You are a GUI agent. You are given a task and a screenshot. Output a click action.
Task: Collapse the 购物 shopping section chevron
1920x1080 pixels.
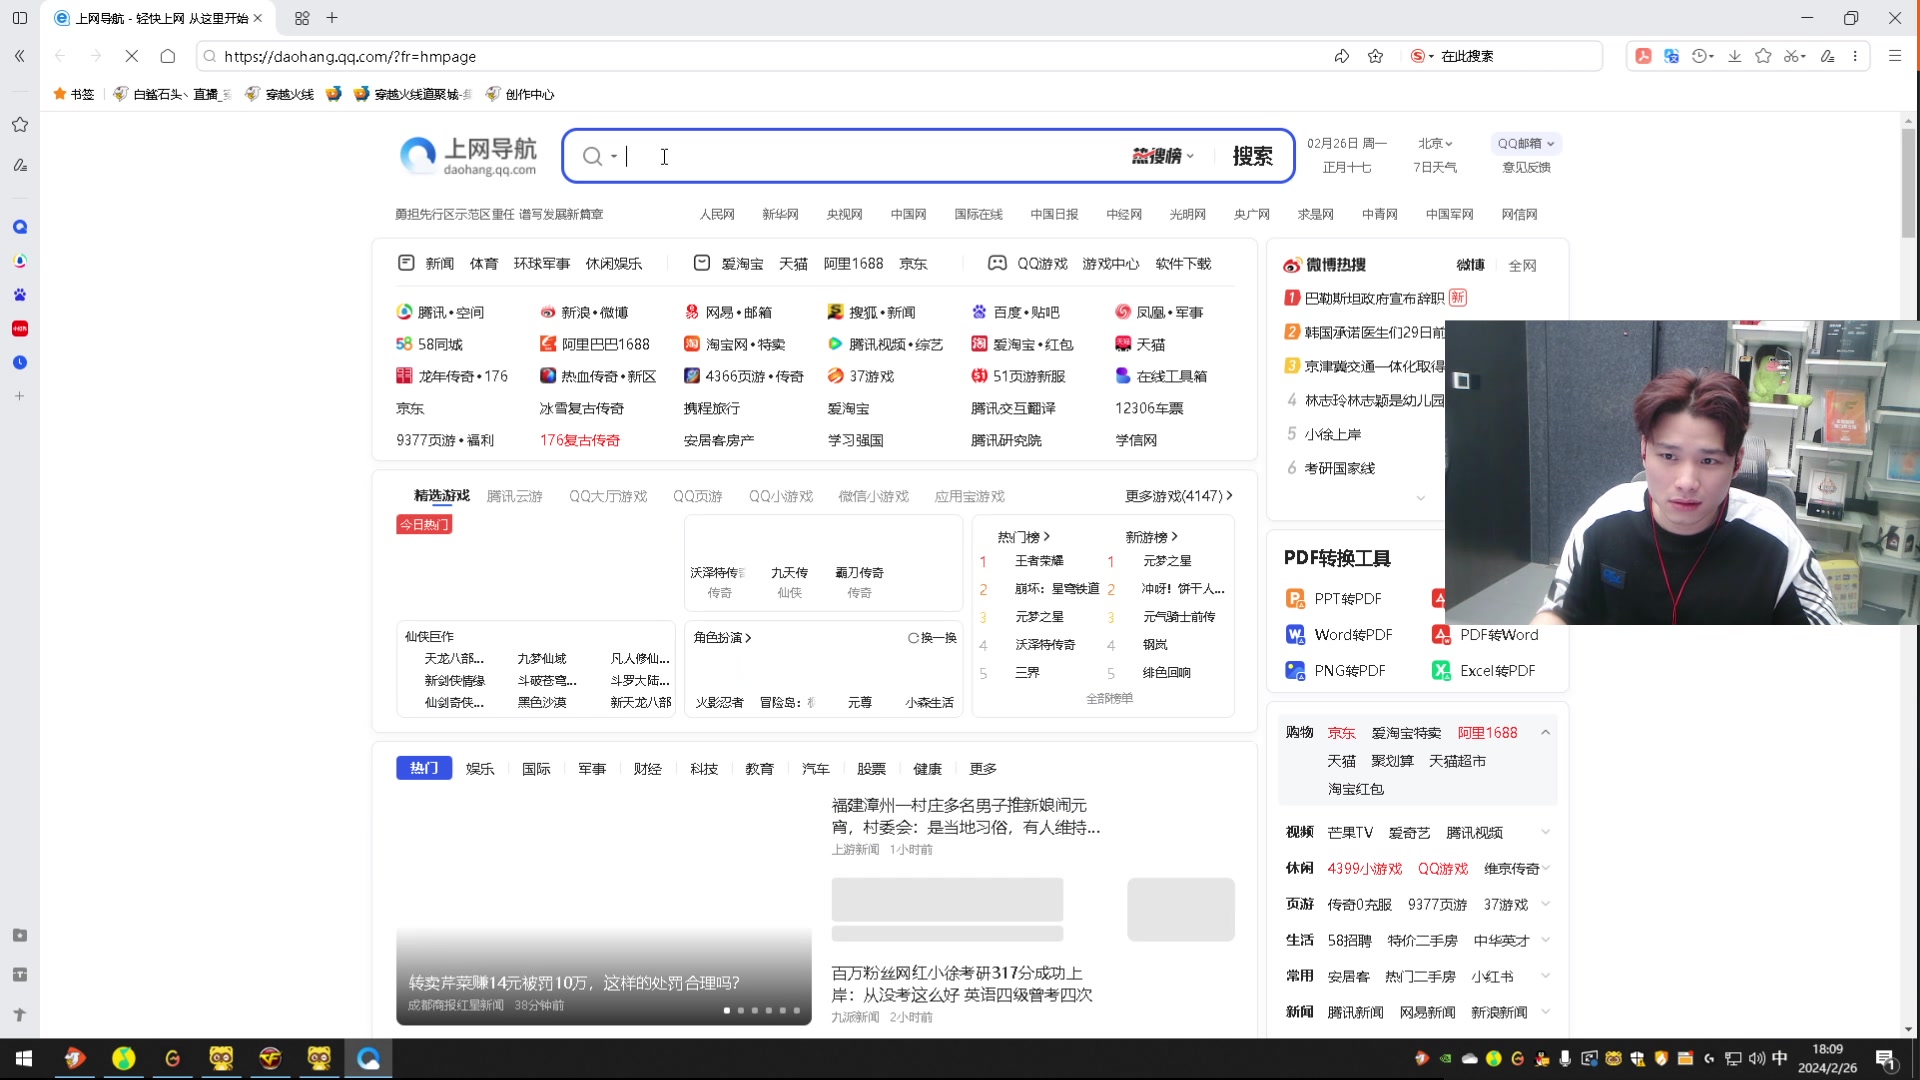(1545, 732)
